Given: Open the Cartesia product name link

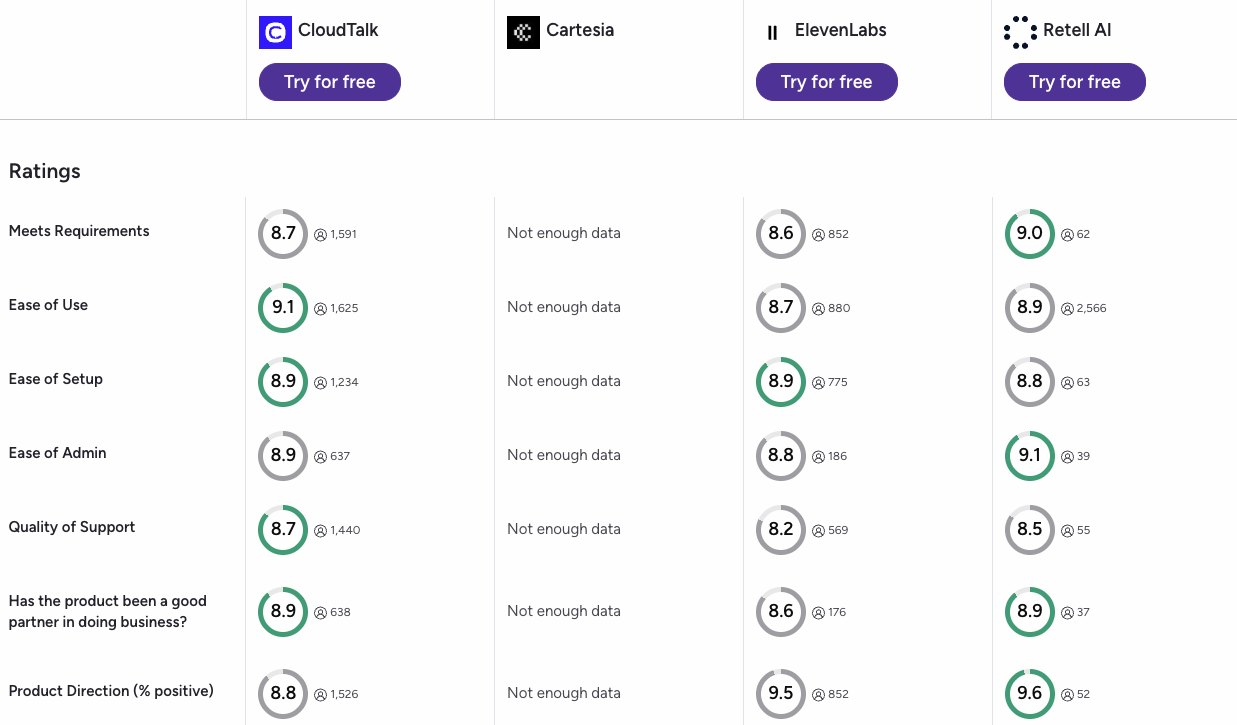Looking at the screenshot, I should click(580, 30).
